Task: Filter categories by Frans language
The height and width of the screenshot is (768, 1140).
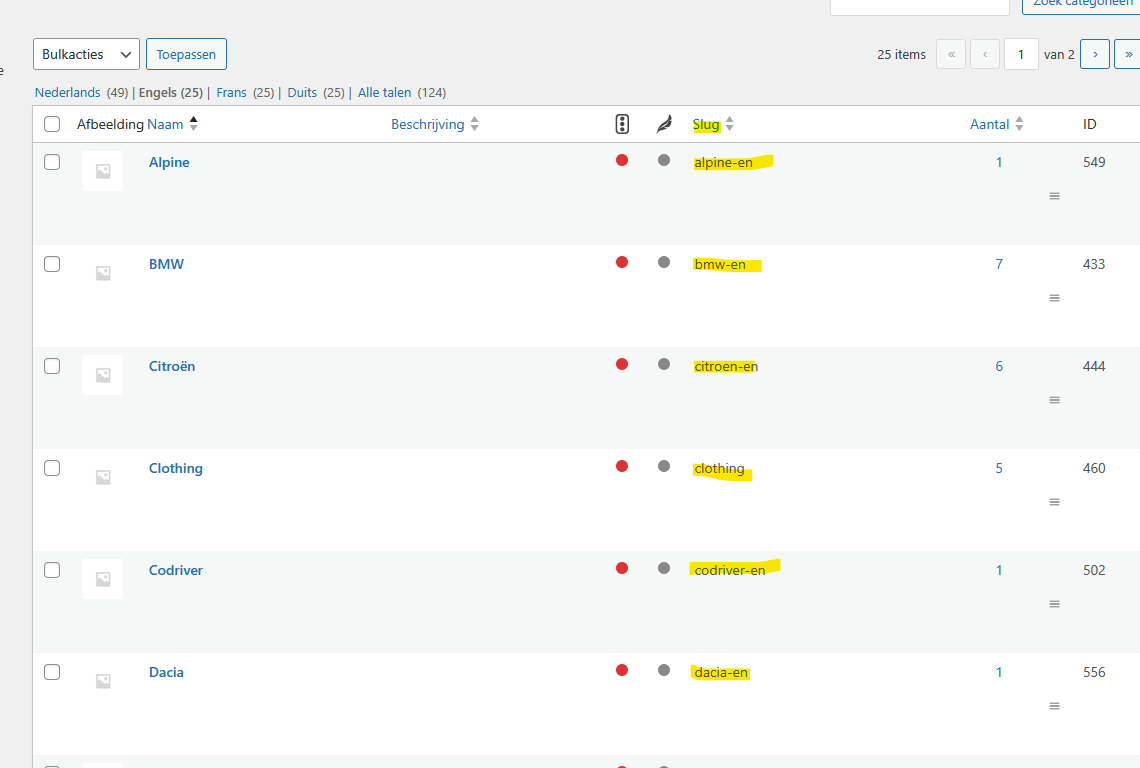Action: click(x=231, y=92)
